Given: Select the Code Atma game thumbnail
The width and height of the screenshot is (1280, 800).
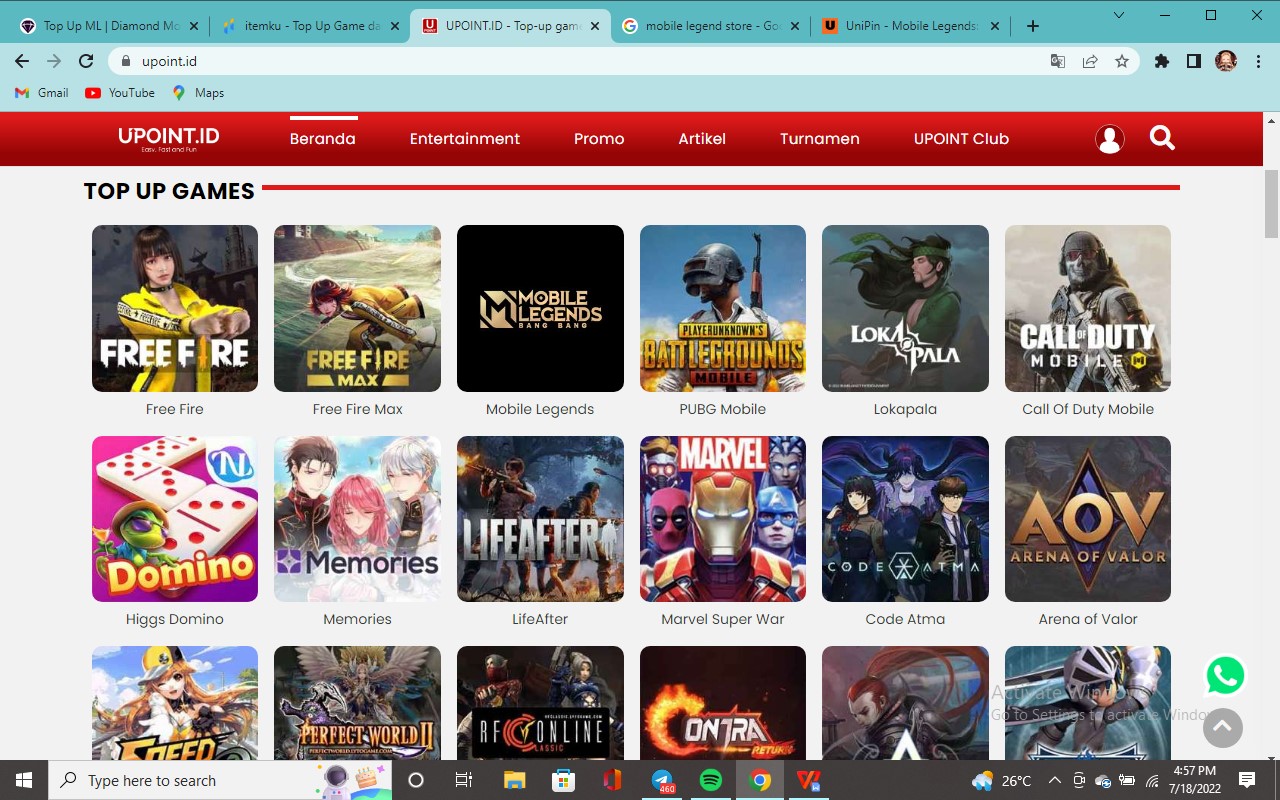Looking at the screenshot, I should (905, 519).
